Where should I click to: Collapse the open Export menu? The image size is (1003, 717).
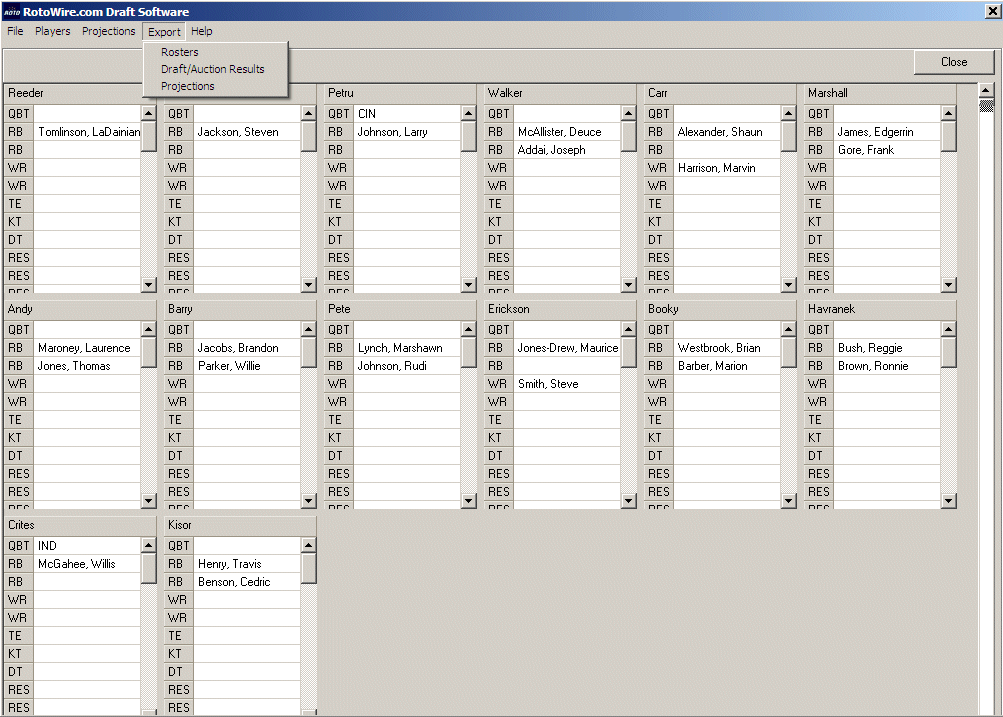tap(164, 32)
